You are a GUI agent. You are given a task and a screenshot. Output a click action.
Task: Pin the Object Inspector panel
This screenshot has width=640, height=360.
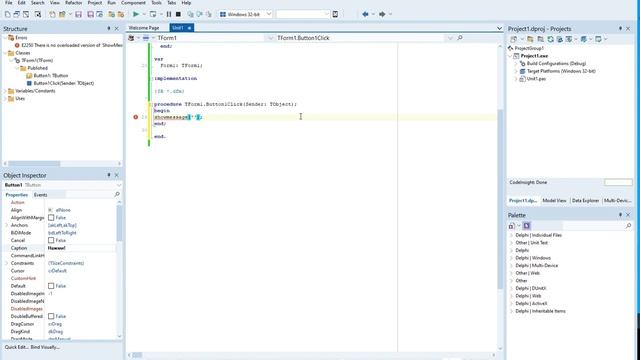[109, 175]
